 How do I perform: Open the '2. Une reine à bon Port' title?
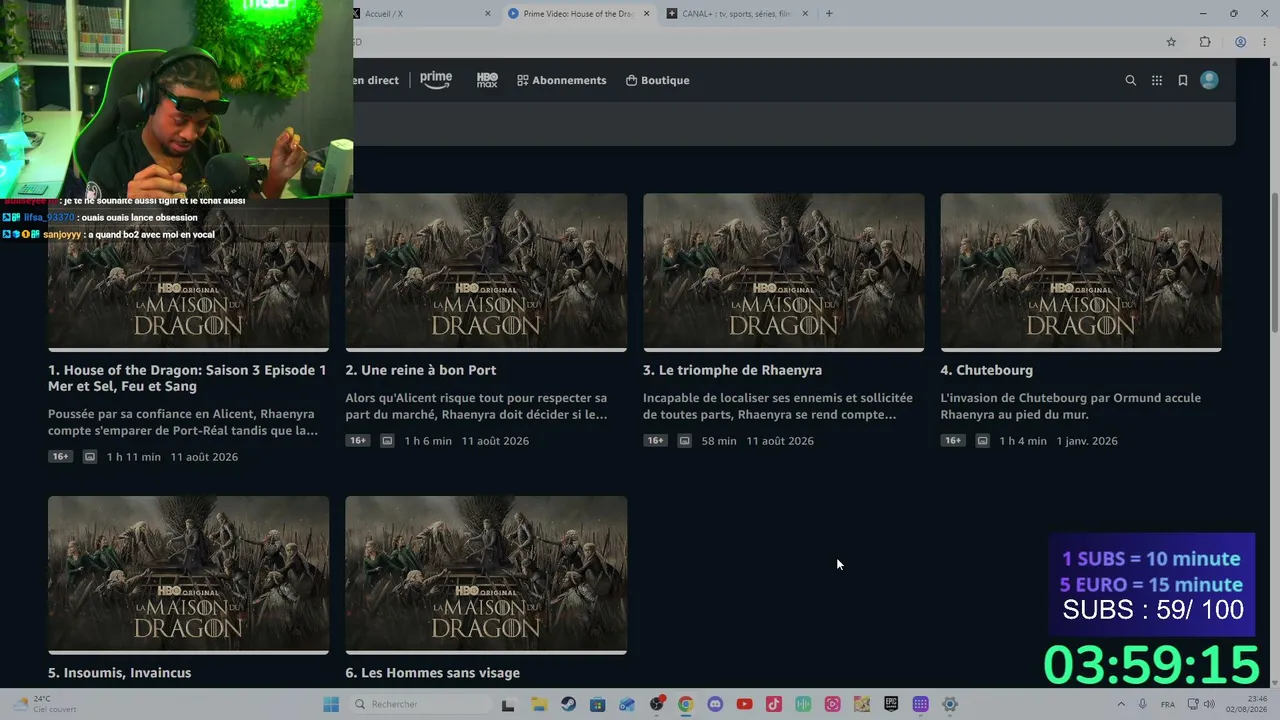pyautogui.click(x=421, y=370)
